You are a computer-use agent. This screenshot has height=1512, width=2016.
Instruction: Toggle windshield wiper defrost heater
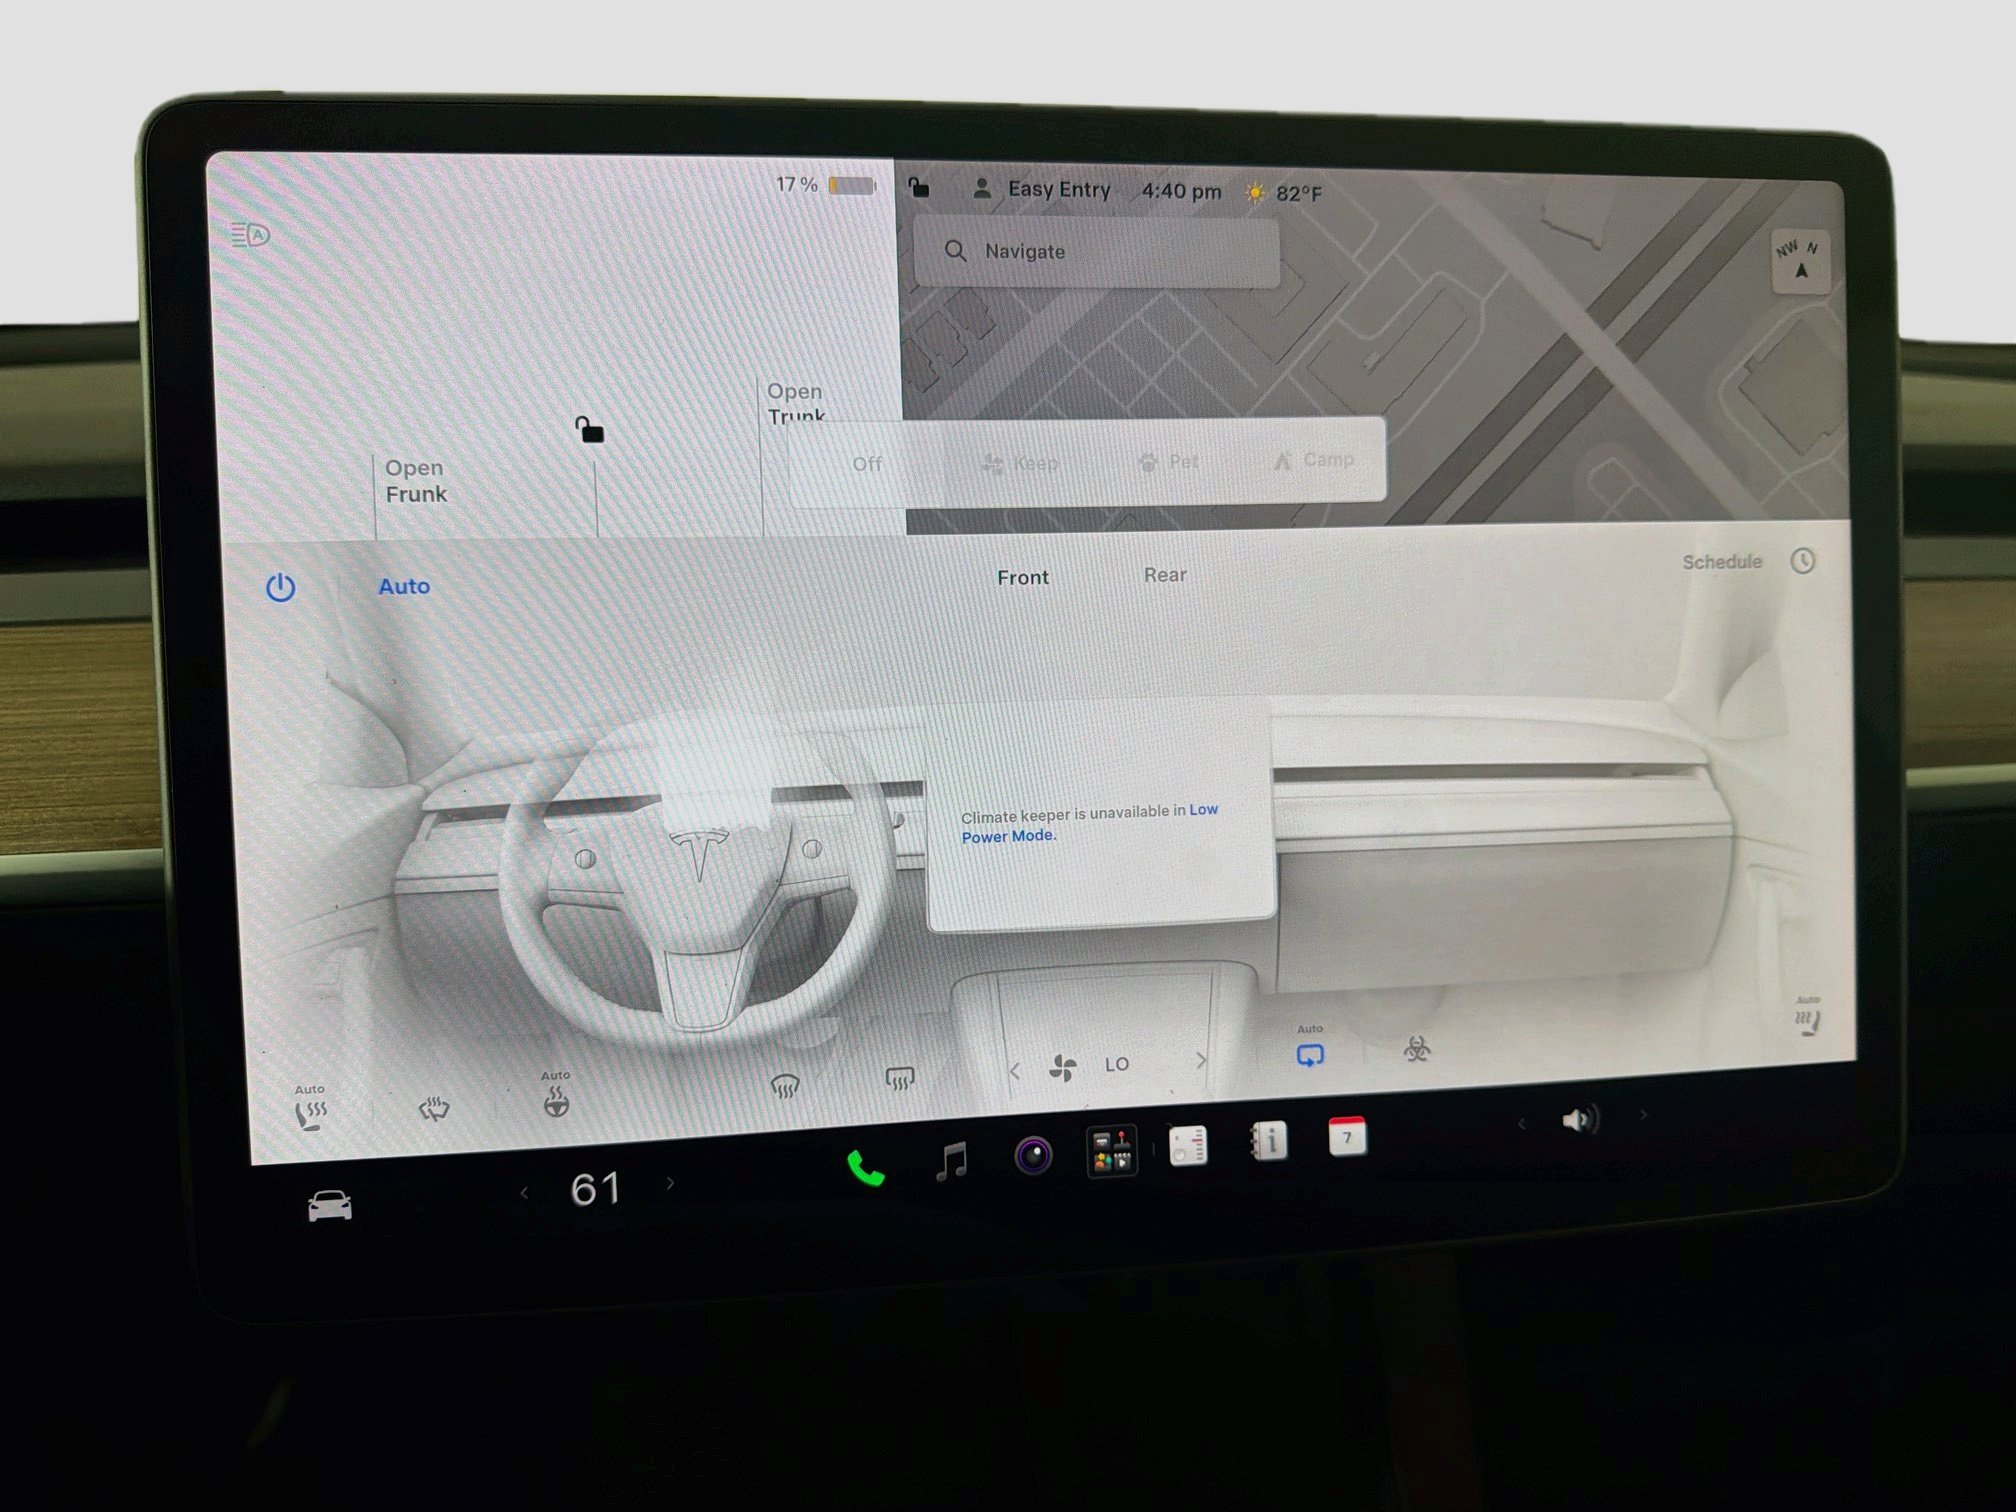point(433,1107)
